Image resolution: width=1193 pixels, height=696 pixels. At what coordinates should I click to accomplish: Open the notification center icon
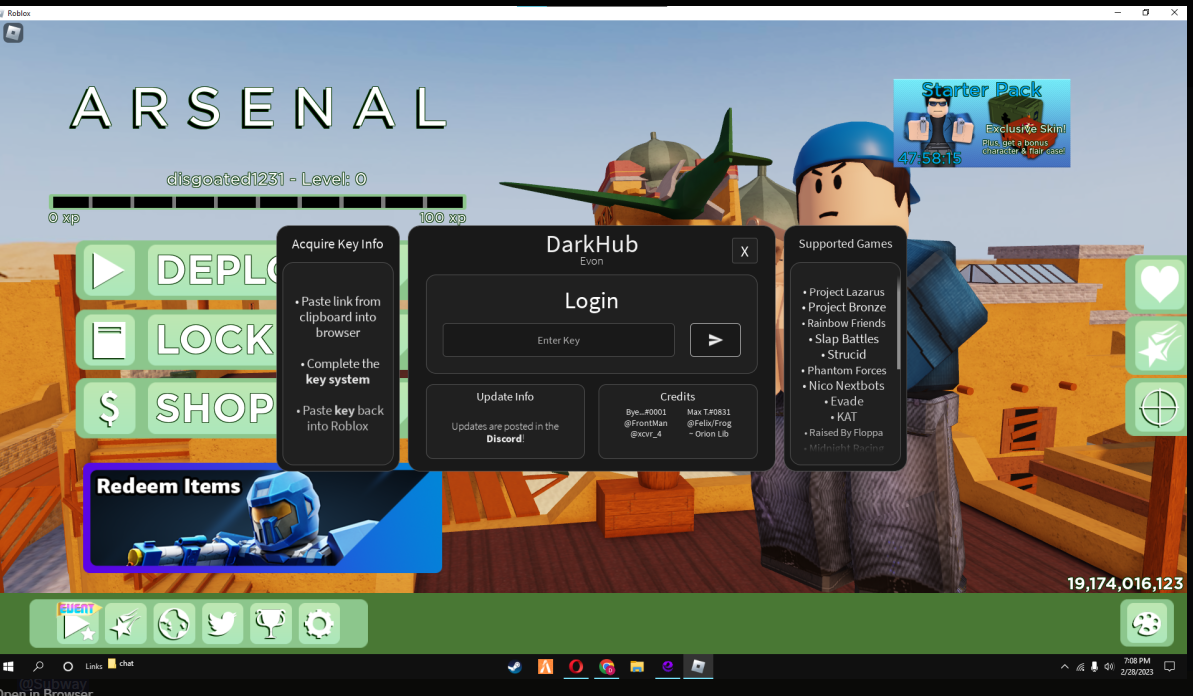tap(1170, 667)
